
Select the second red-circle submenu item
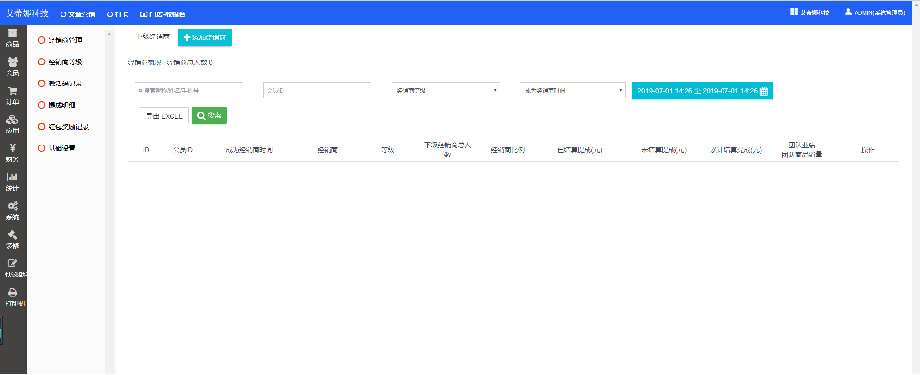tap(60, 62)
